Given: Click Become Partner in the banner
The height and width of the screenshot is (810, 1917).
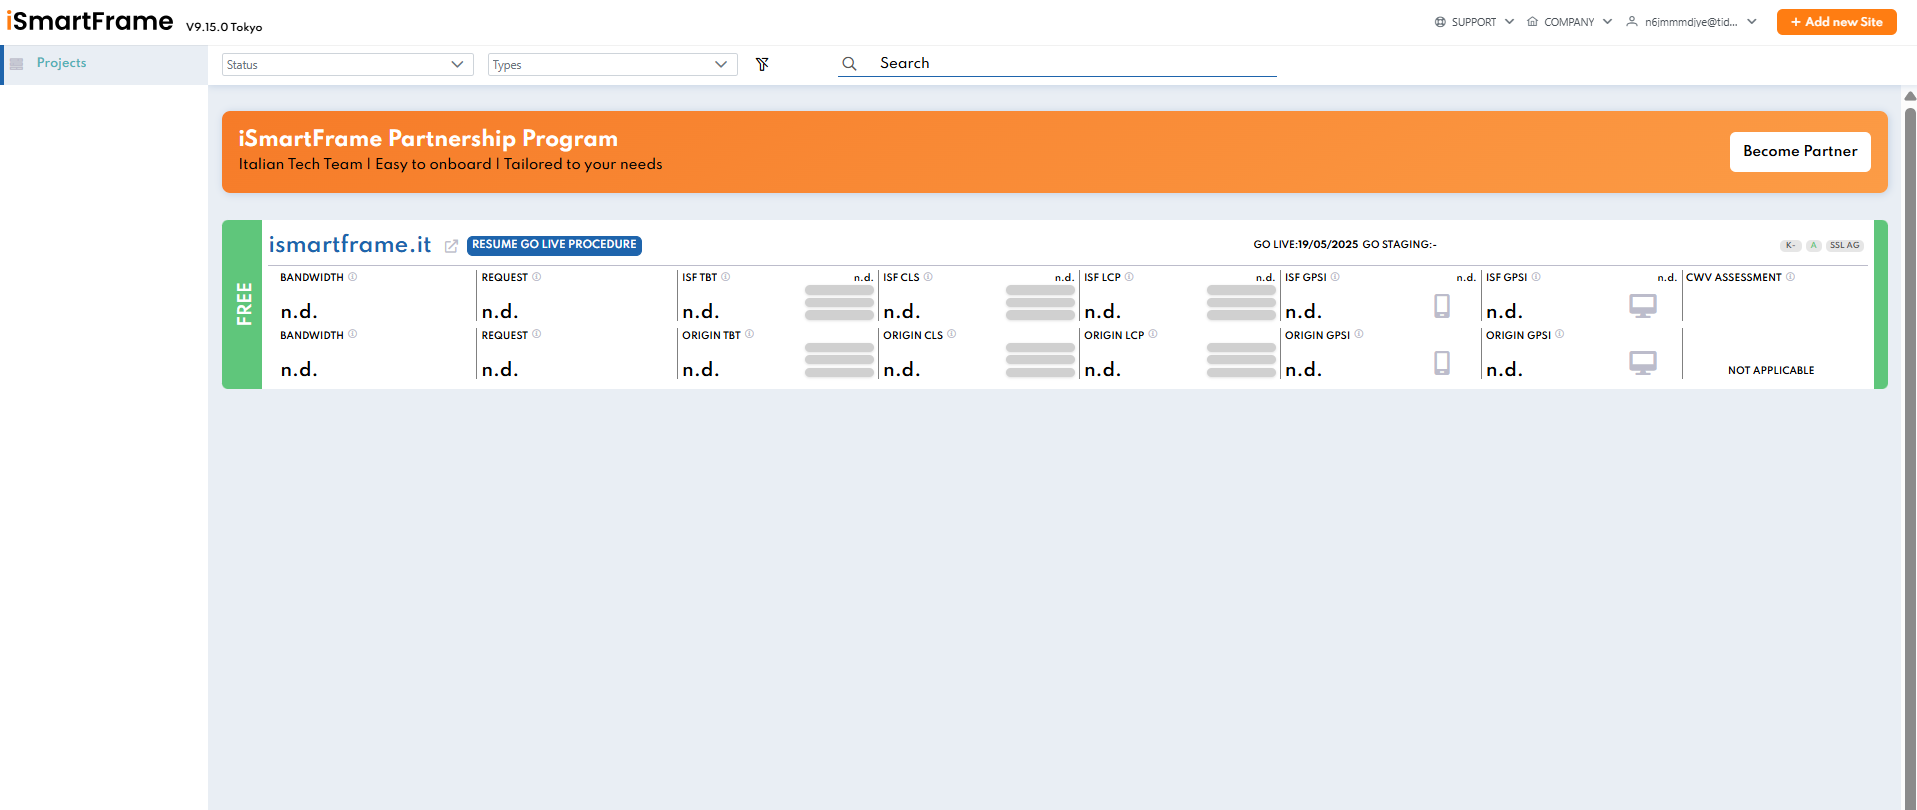Looking at the screenshot, I should pos(1800,152).
